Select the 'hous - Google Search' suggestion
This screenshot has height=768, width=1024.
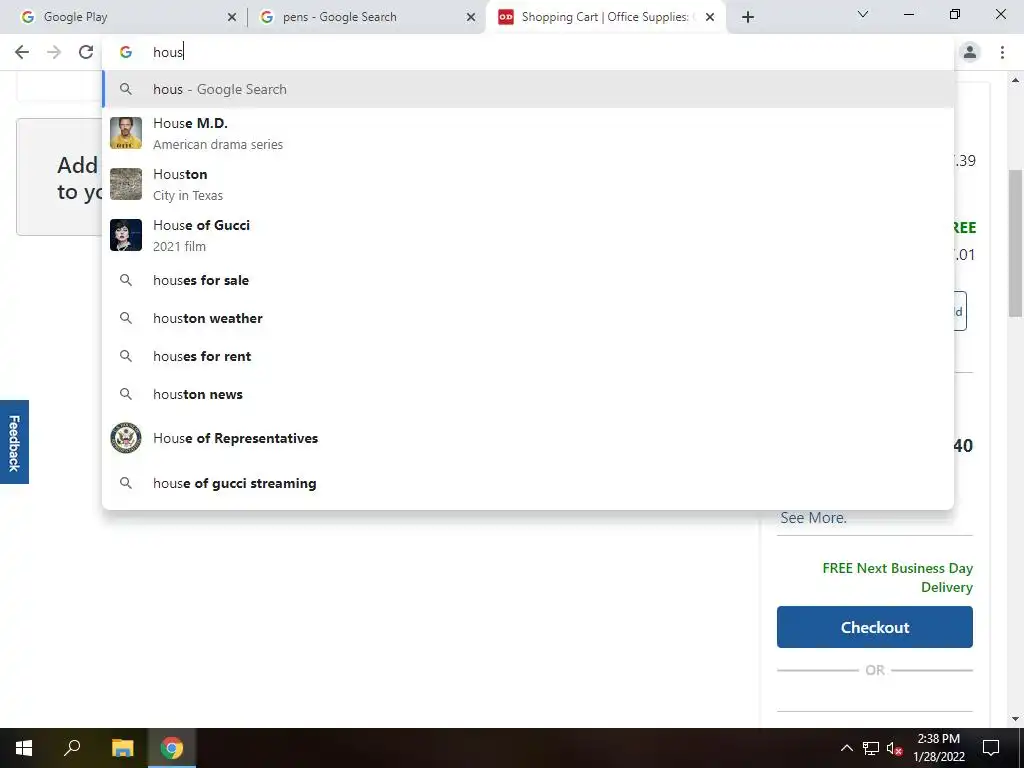coord(528,89)
